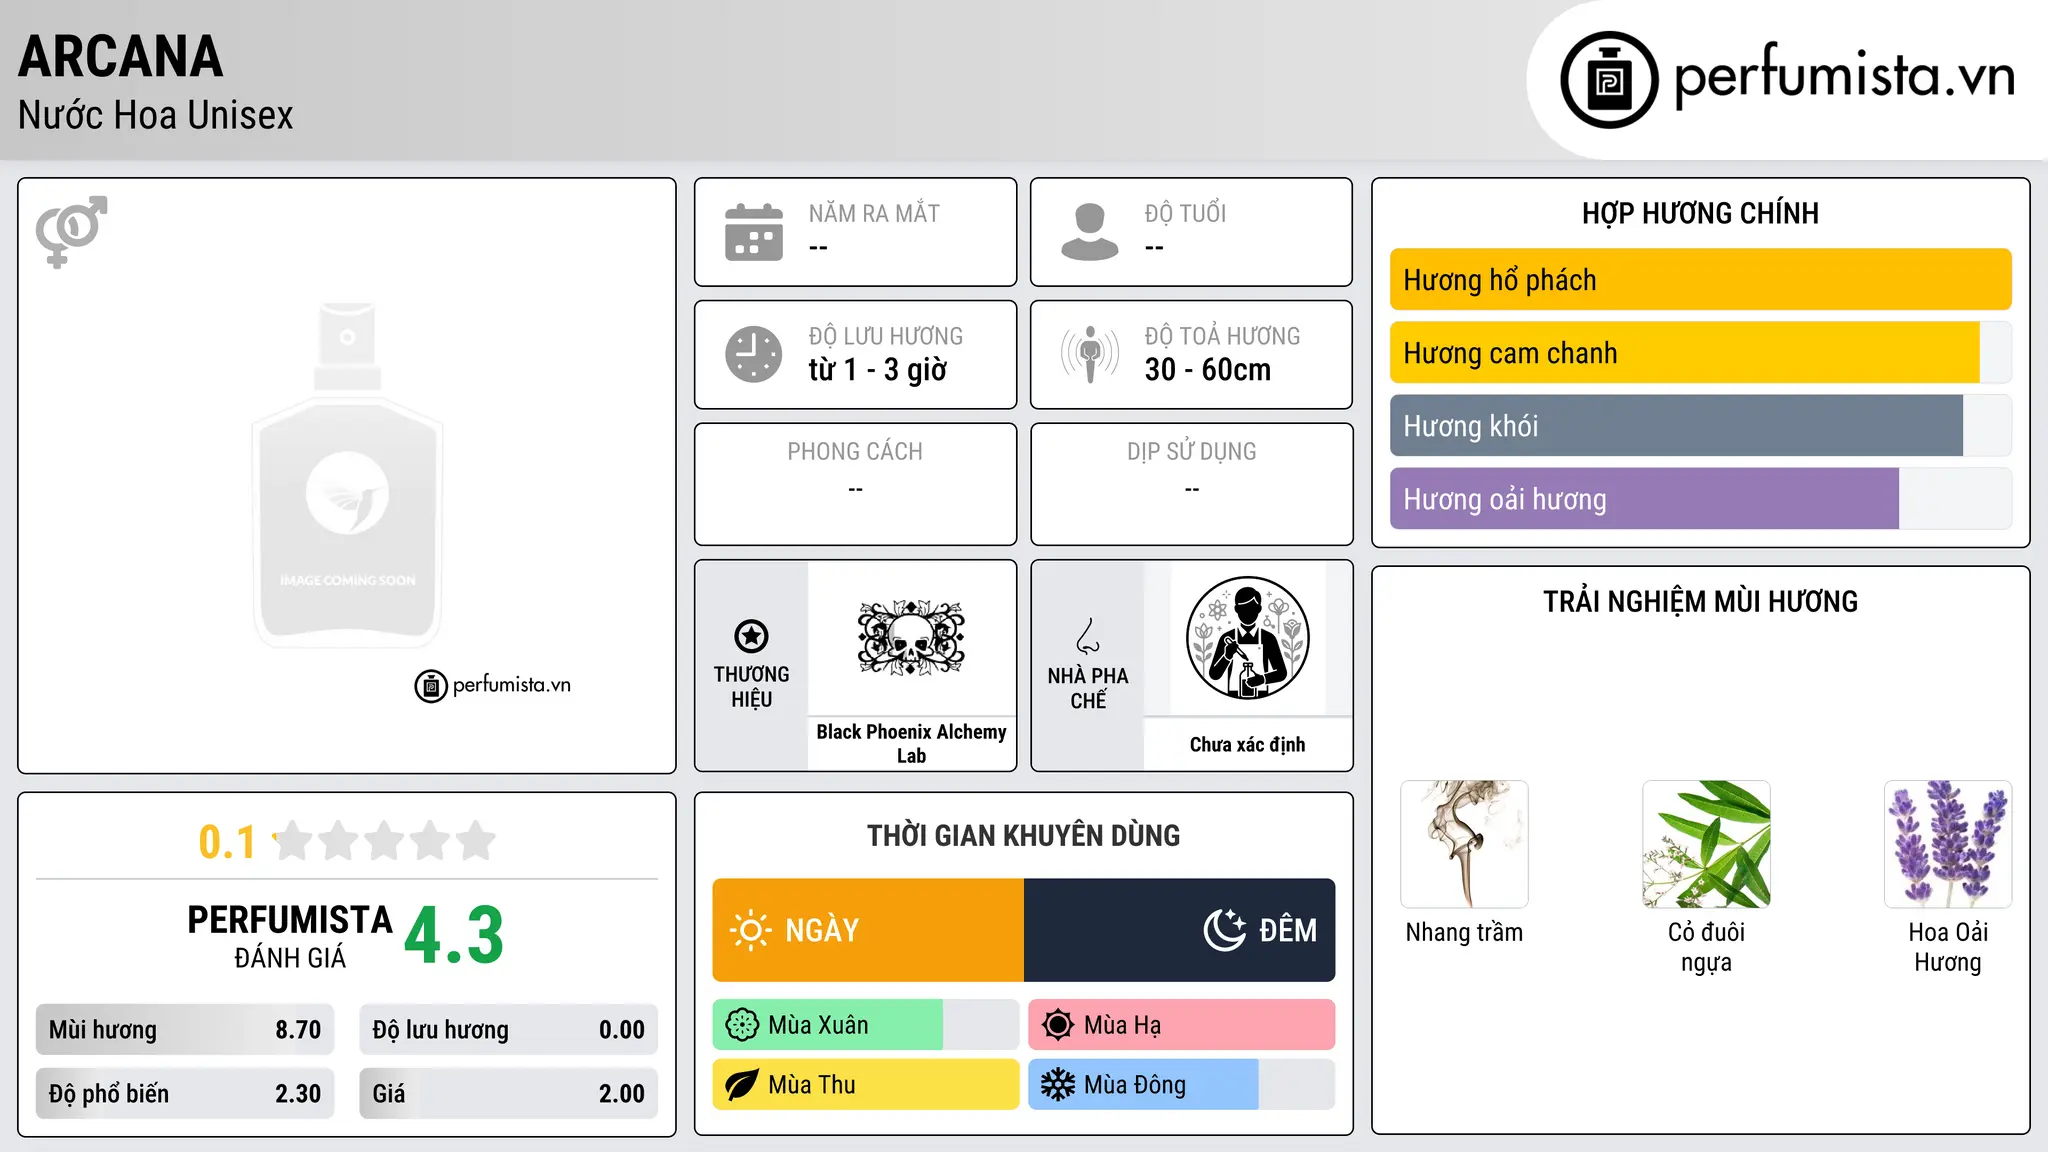Click the sillage value 30 - 60cm
2048x1152 pixels.
click(1208, 370)
